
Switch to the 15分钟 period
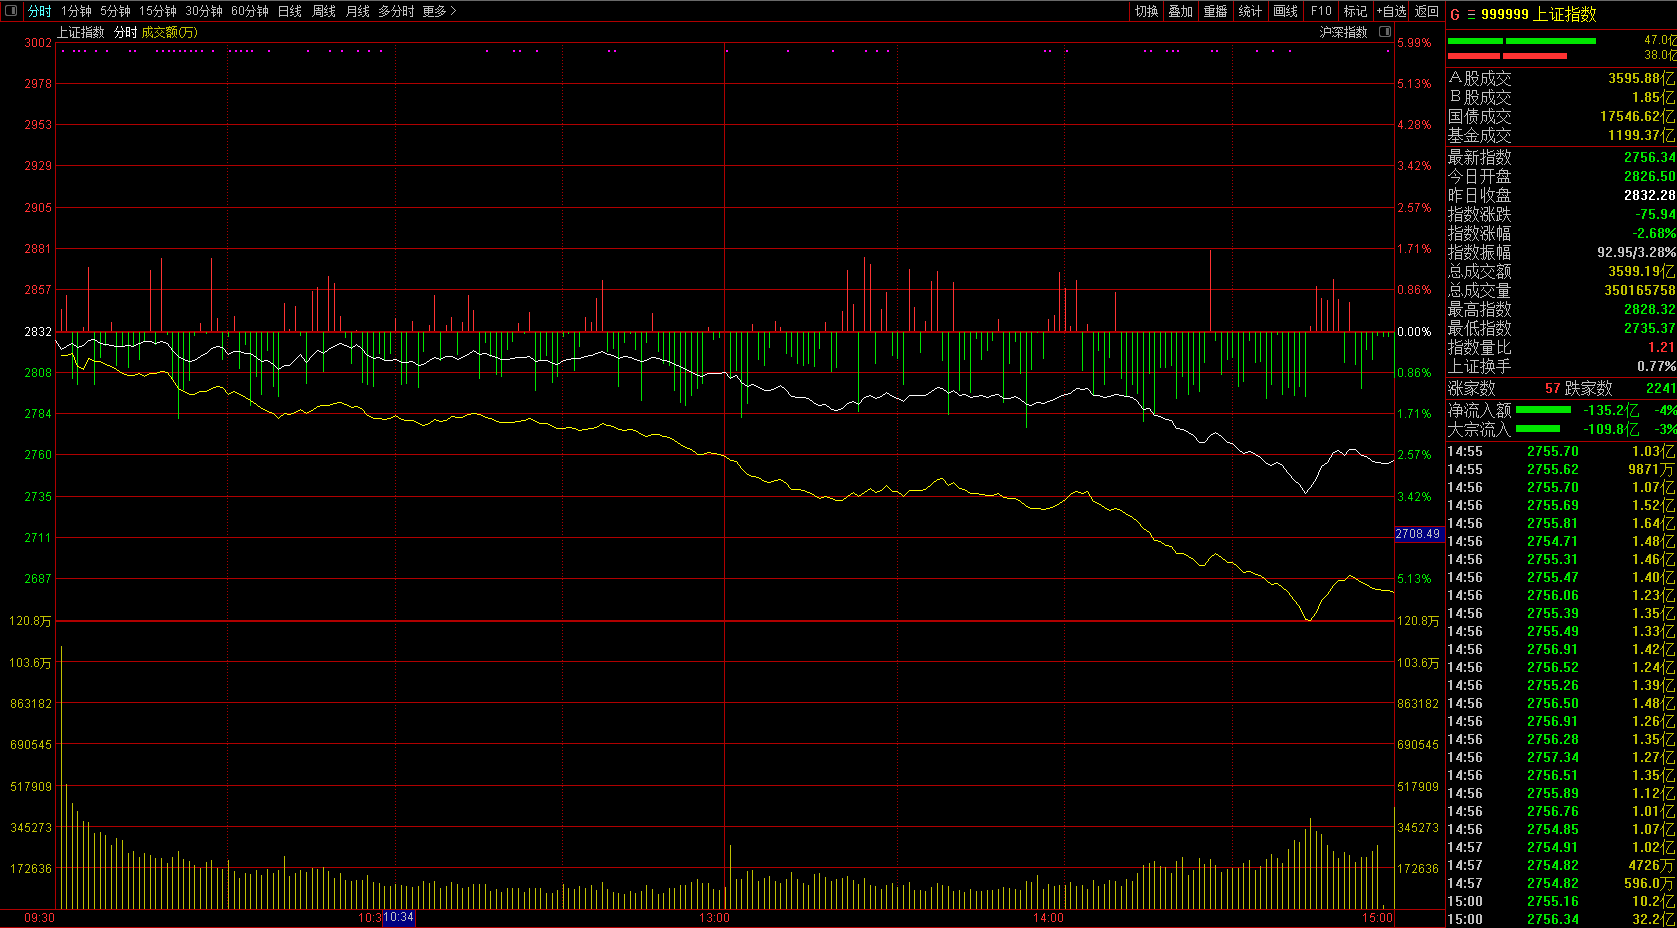[158, 11]
